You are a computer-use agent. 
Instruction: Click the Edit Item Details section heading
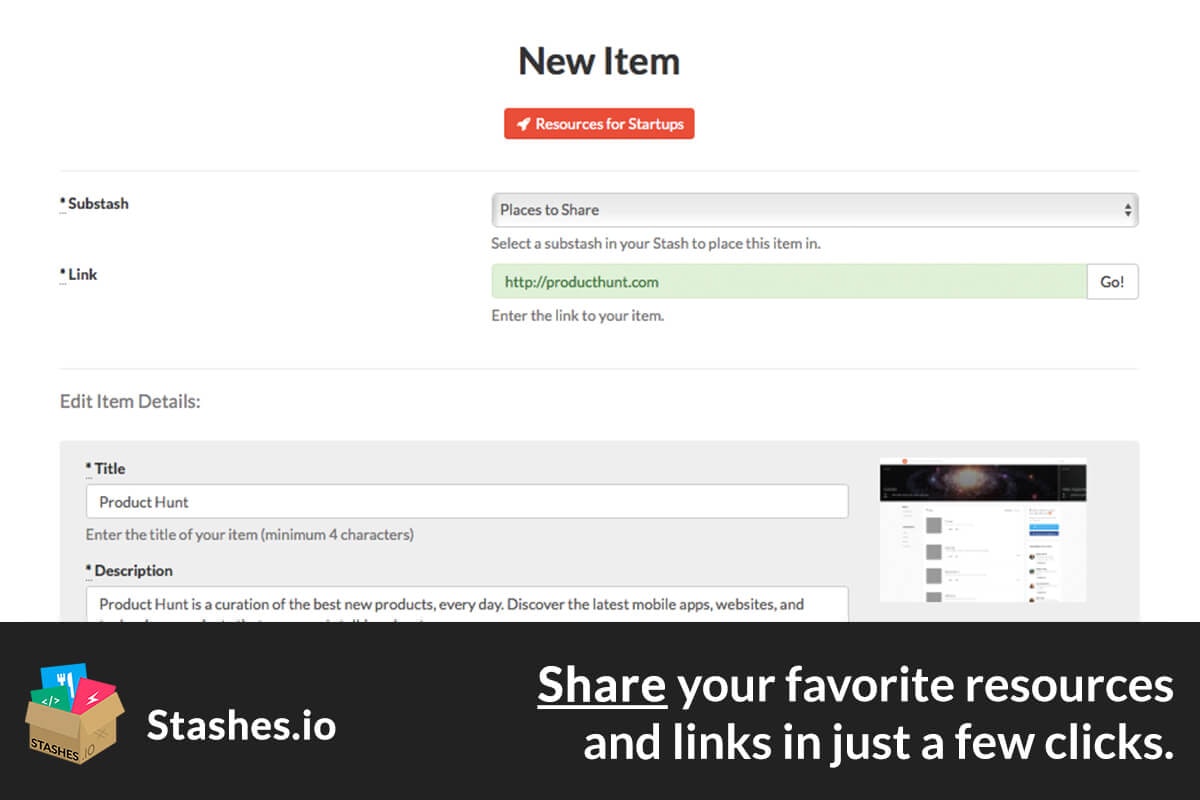(130, 402)
